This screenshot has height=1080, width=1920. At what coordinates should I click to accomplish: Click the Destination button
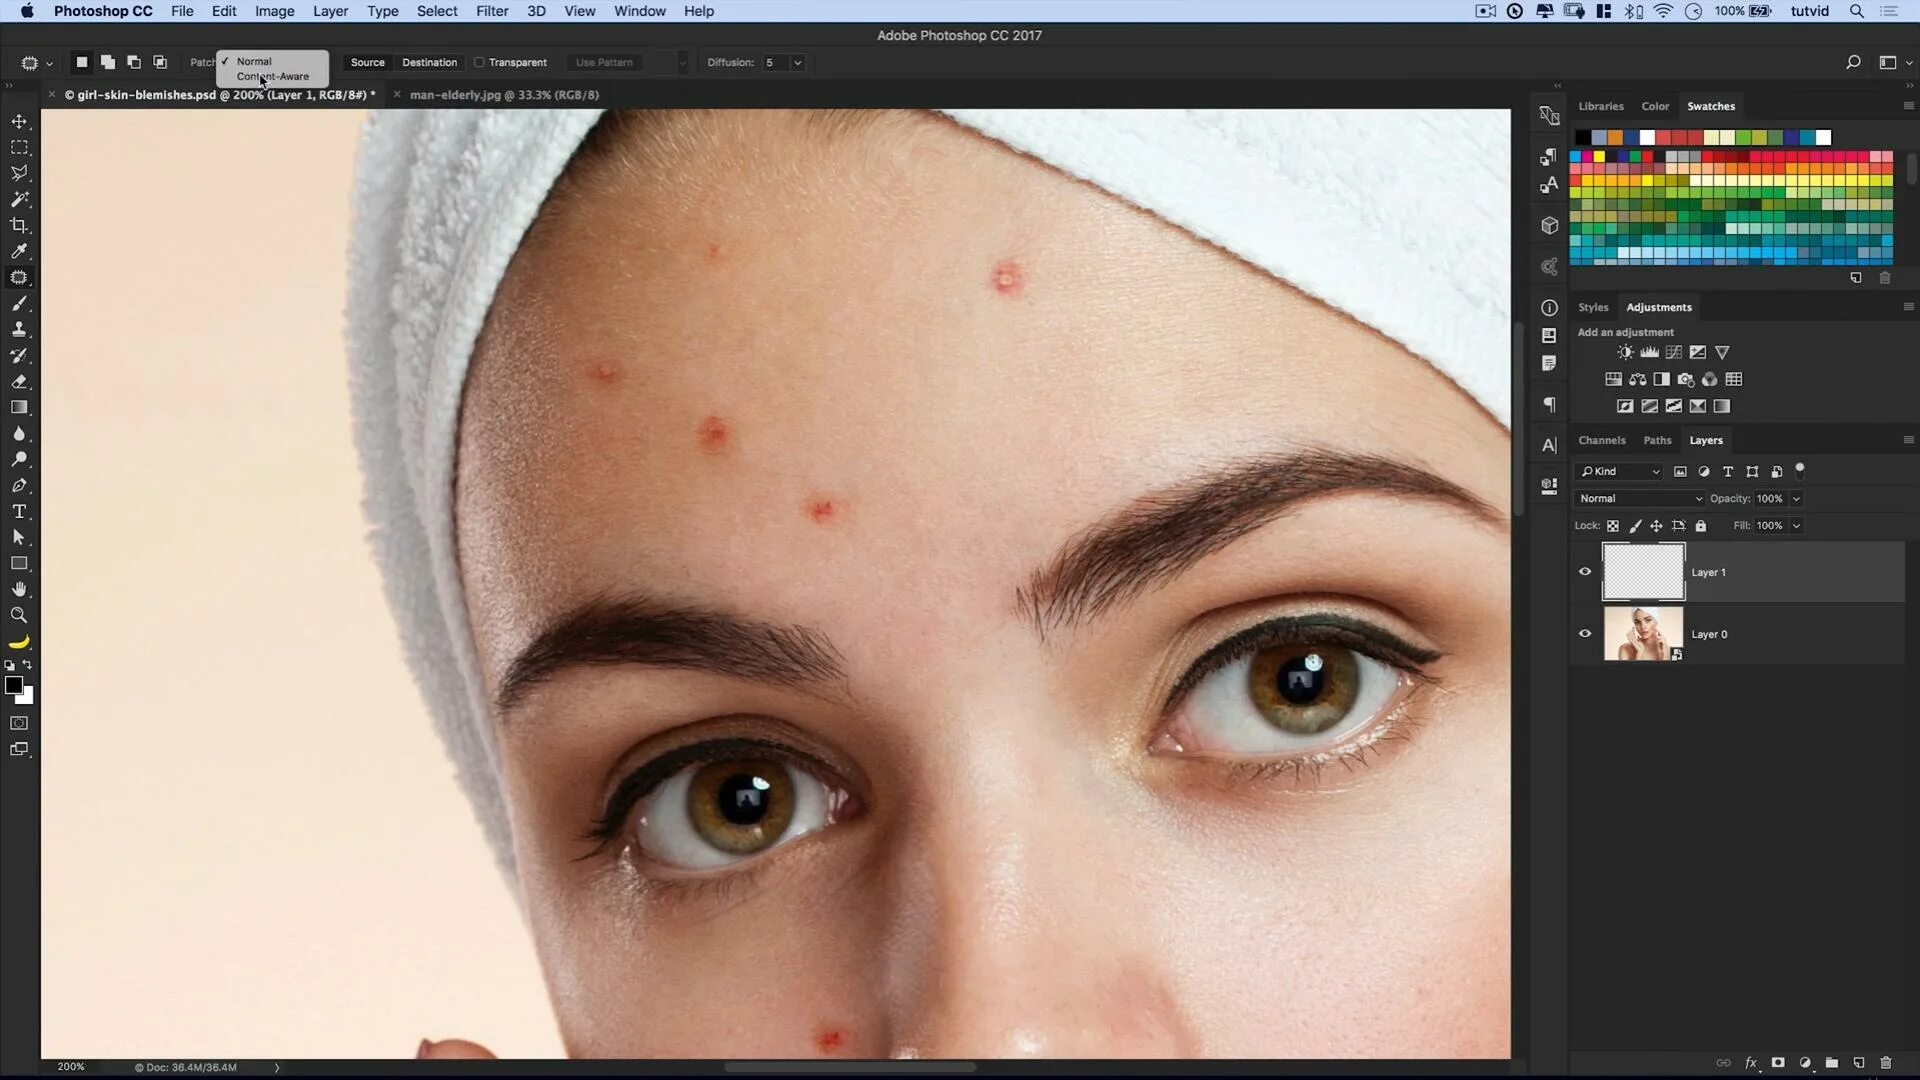429,62
